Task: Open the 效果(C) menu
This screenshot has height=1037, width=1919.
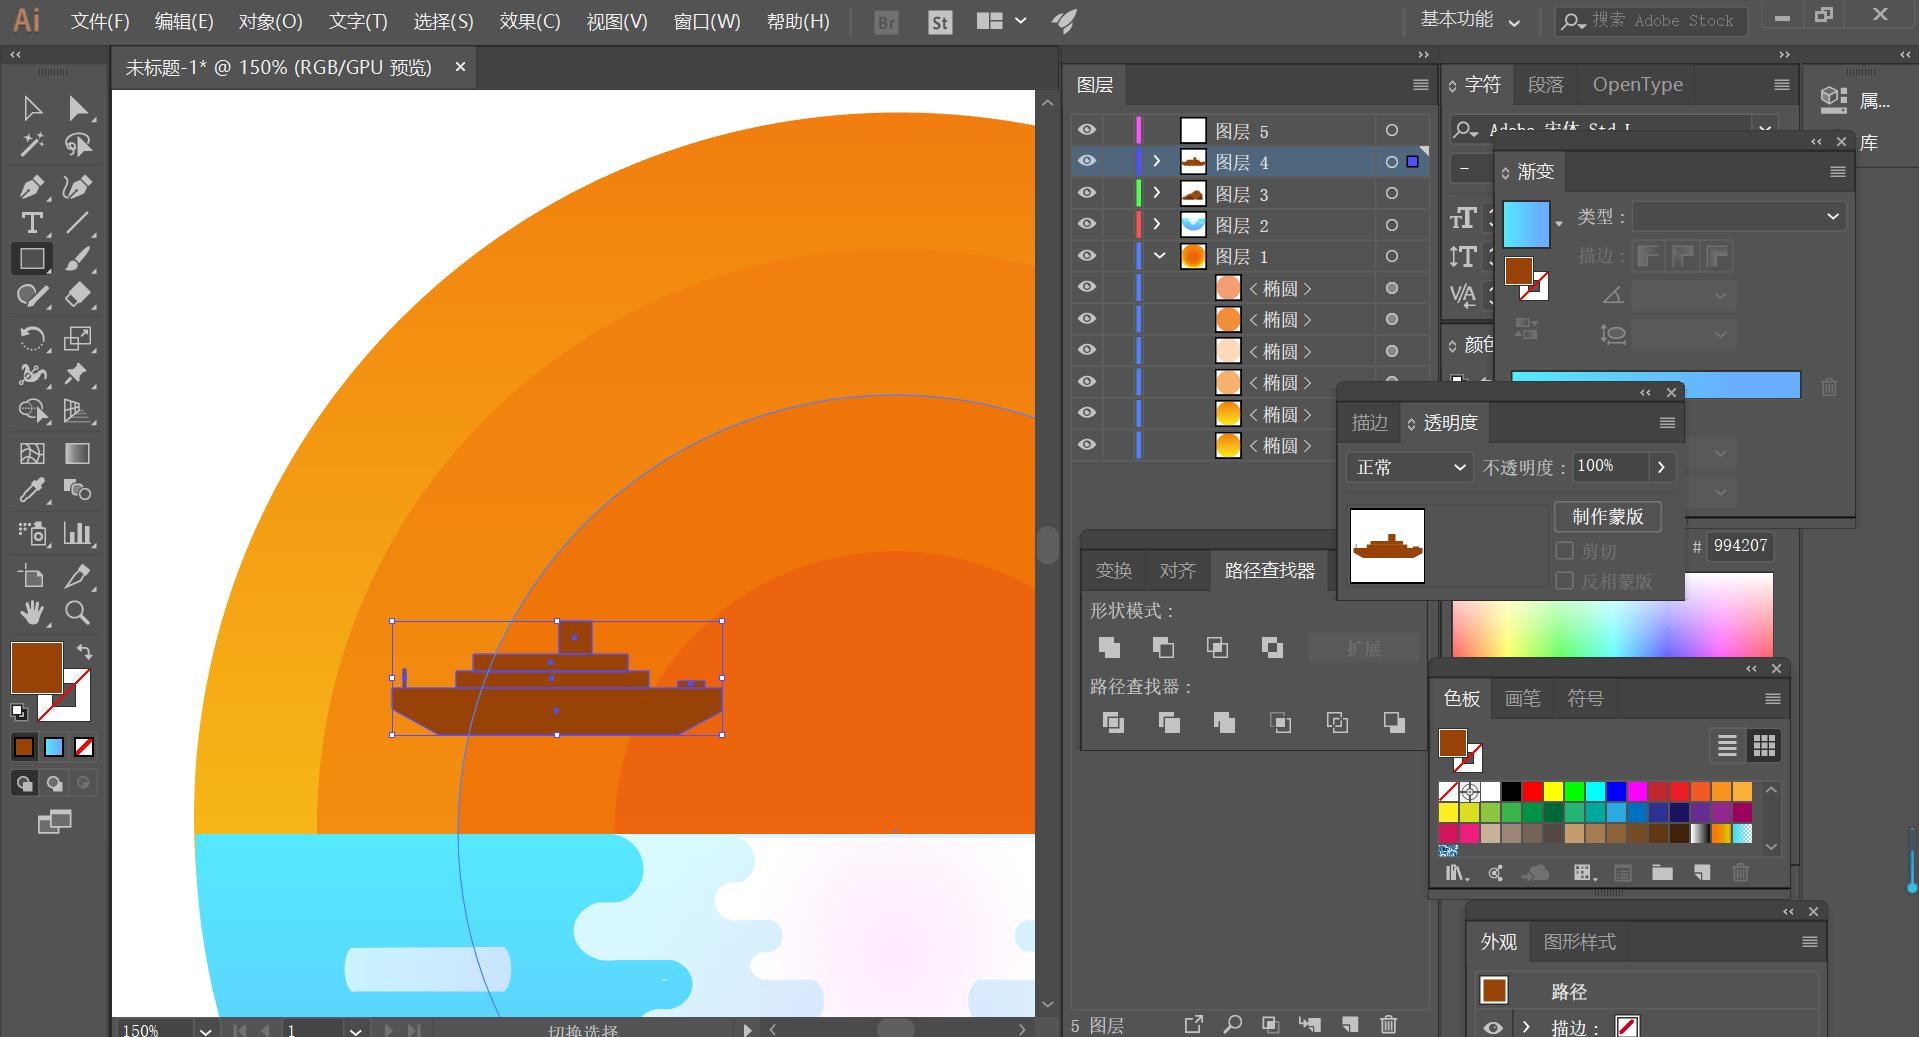Action: (529, 21)
